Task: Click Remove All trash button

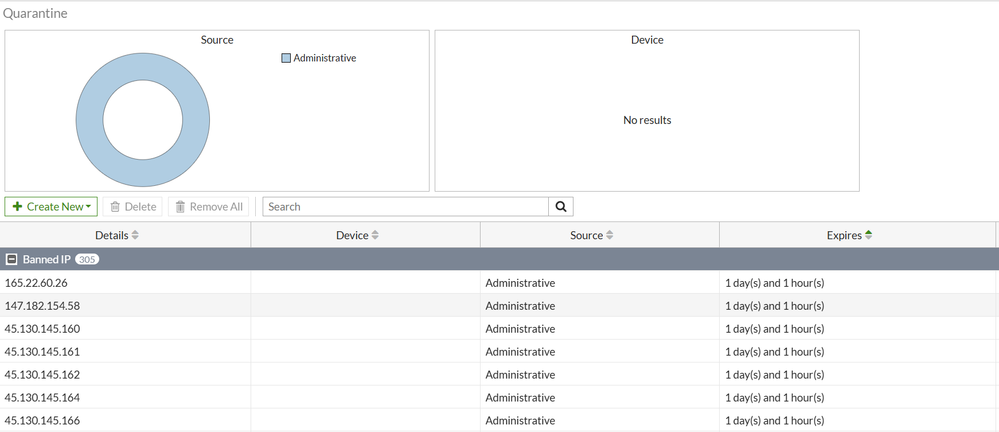Action: [209, 207]
